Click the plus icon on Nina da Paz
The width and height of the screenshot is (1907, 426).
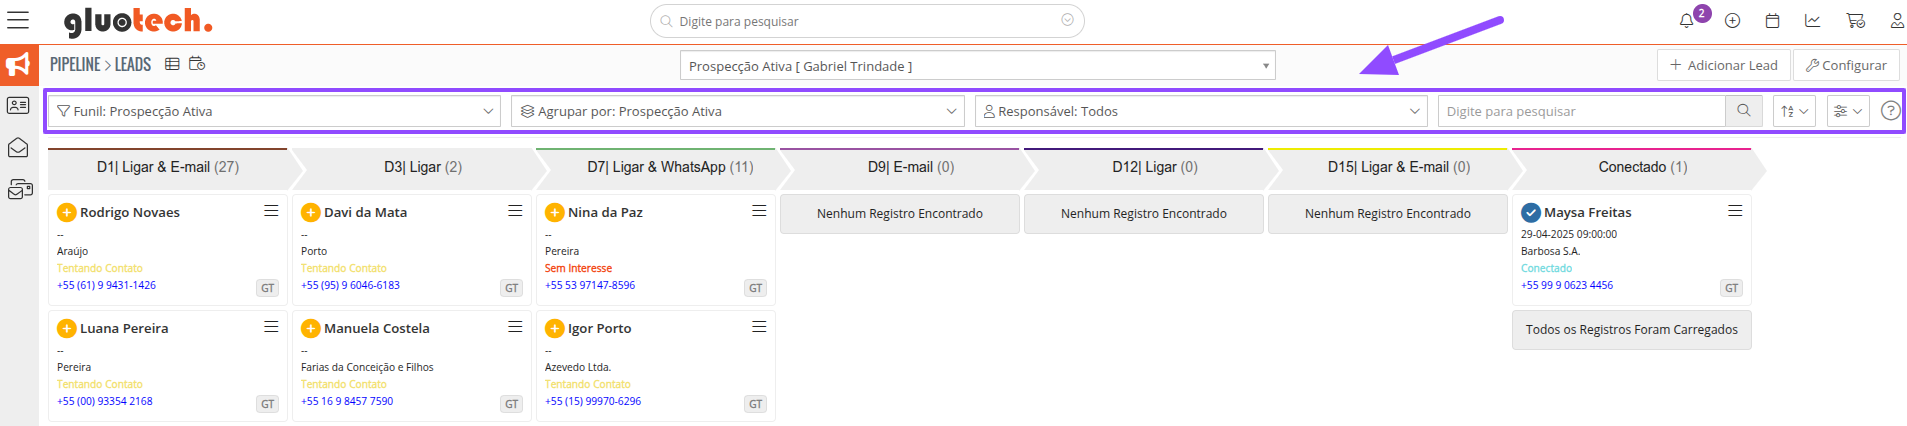(554, 212)
